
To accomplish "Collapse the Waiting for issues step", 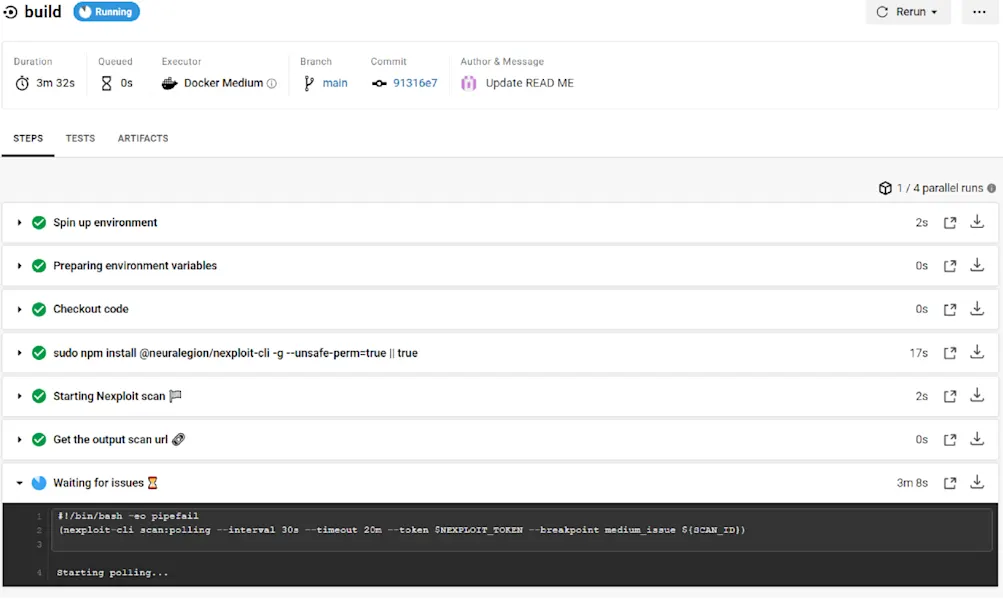I will [x=18, y=482].
